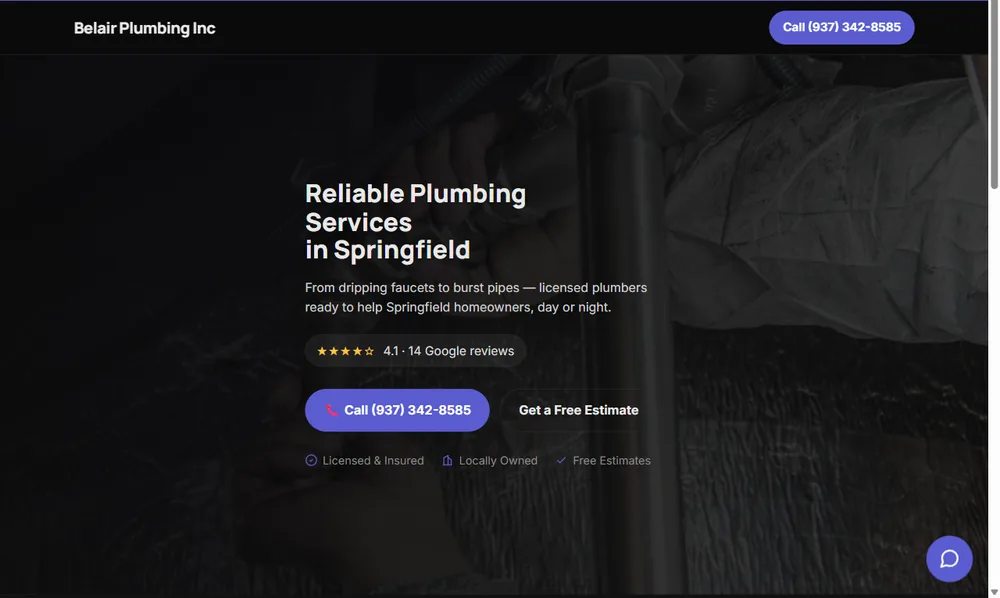Click the phone icon in hero call button
The image size is (1000, 598).
coord(332,411)
